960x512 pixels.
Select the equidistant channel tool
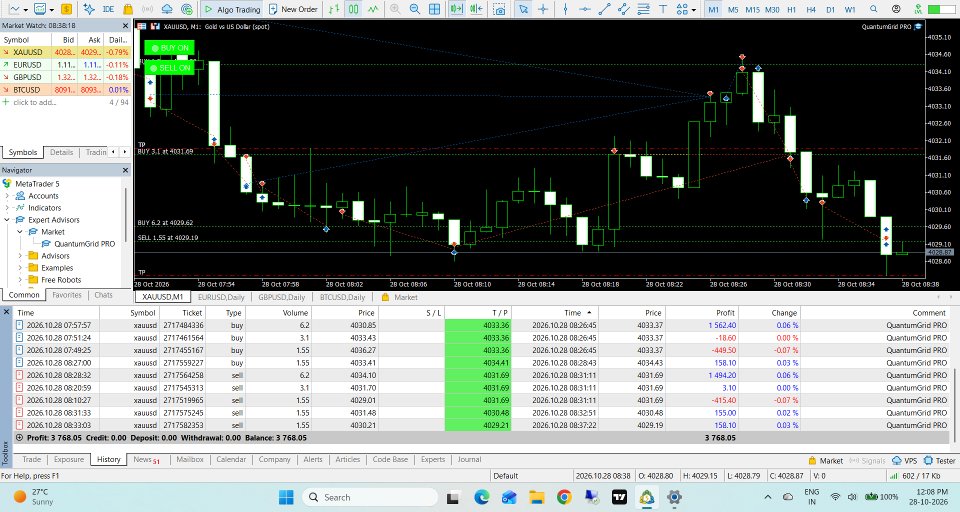pyautogui.click(x=624, y=9)
